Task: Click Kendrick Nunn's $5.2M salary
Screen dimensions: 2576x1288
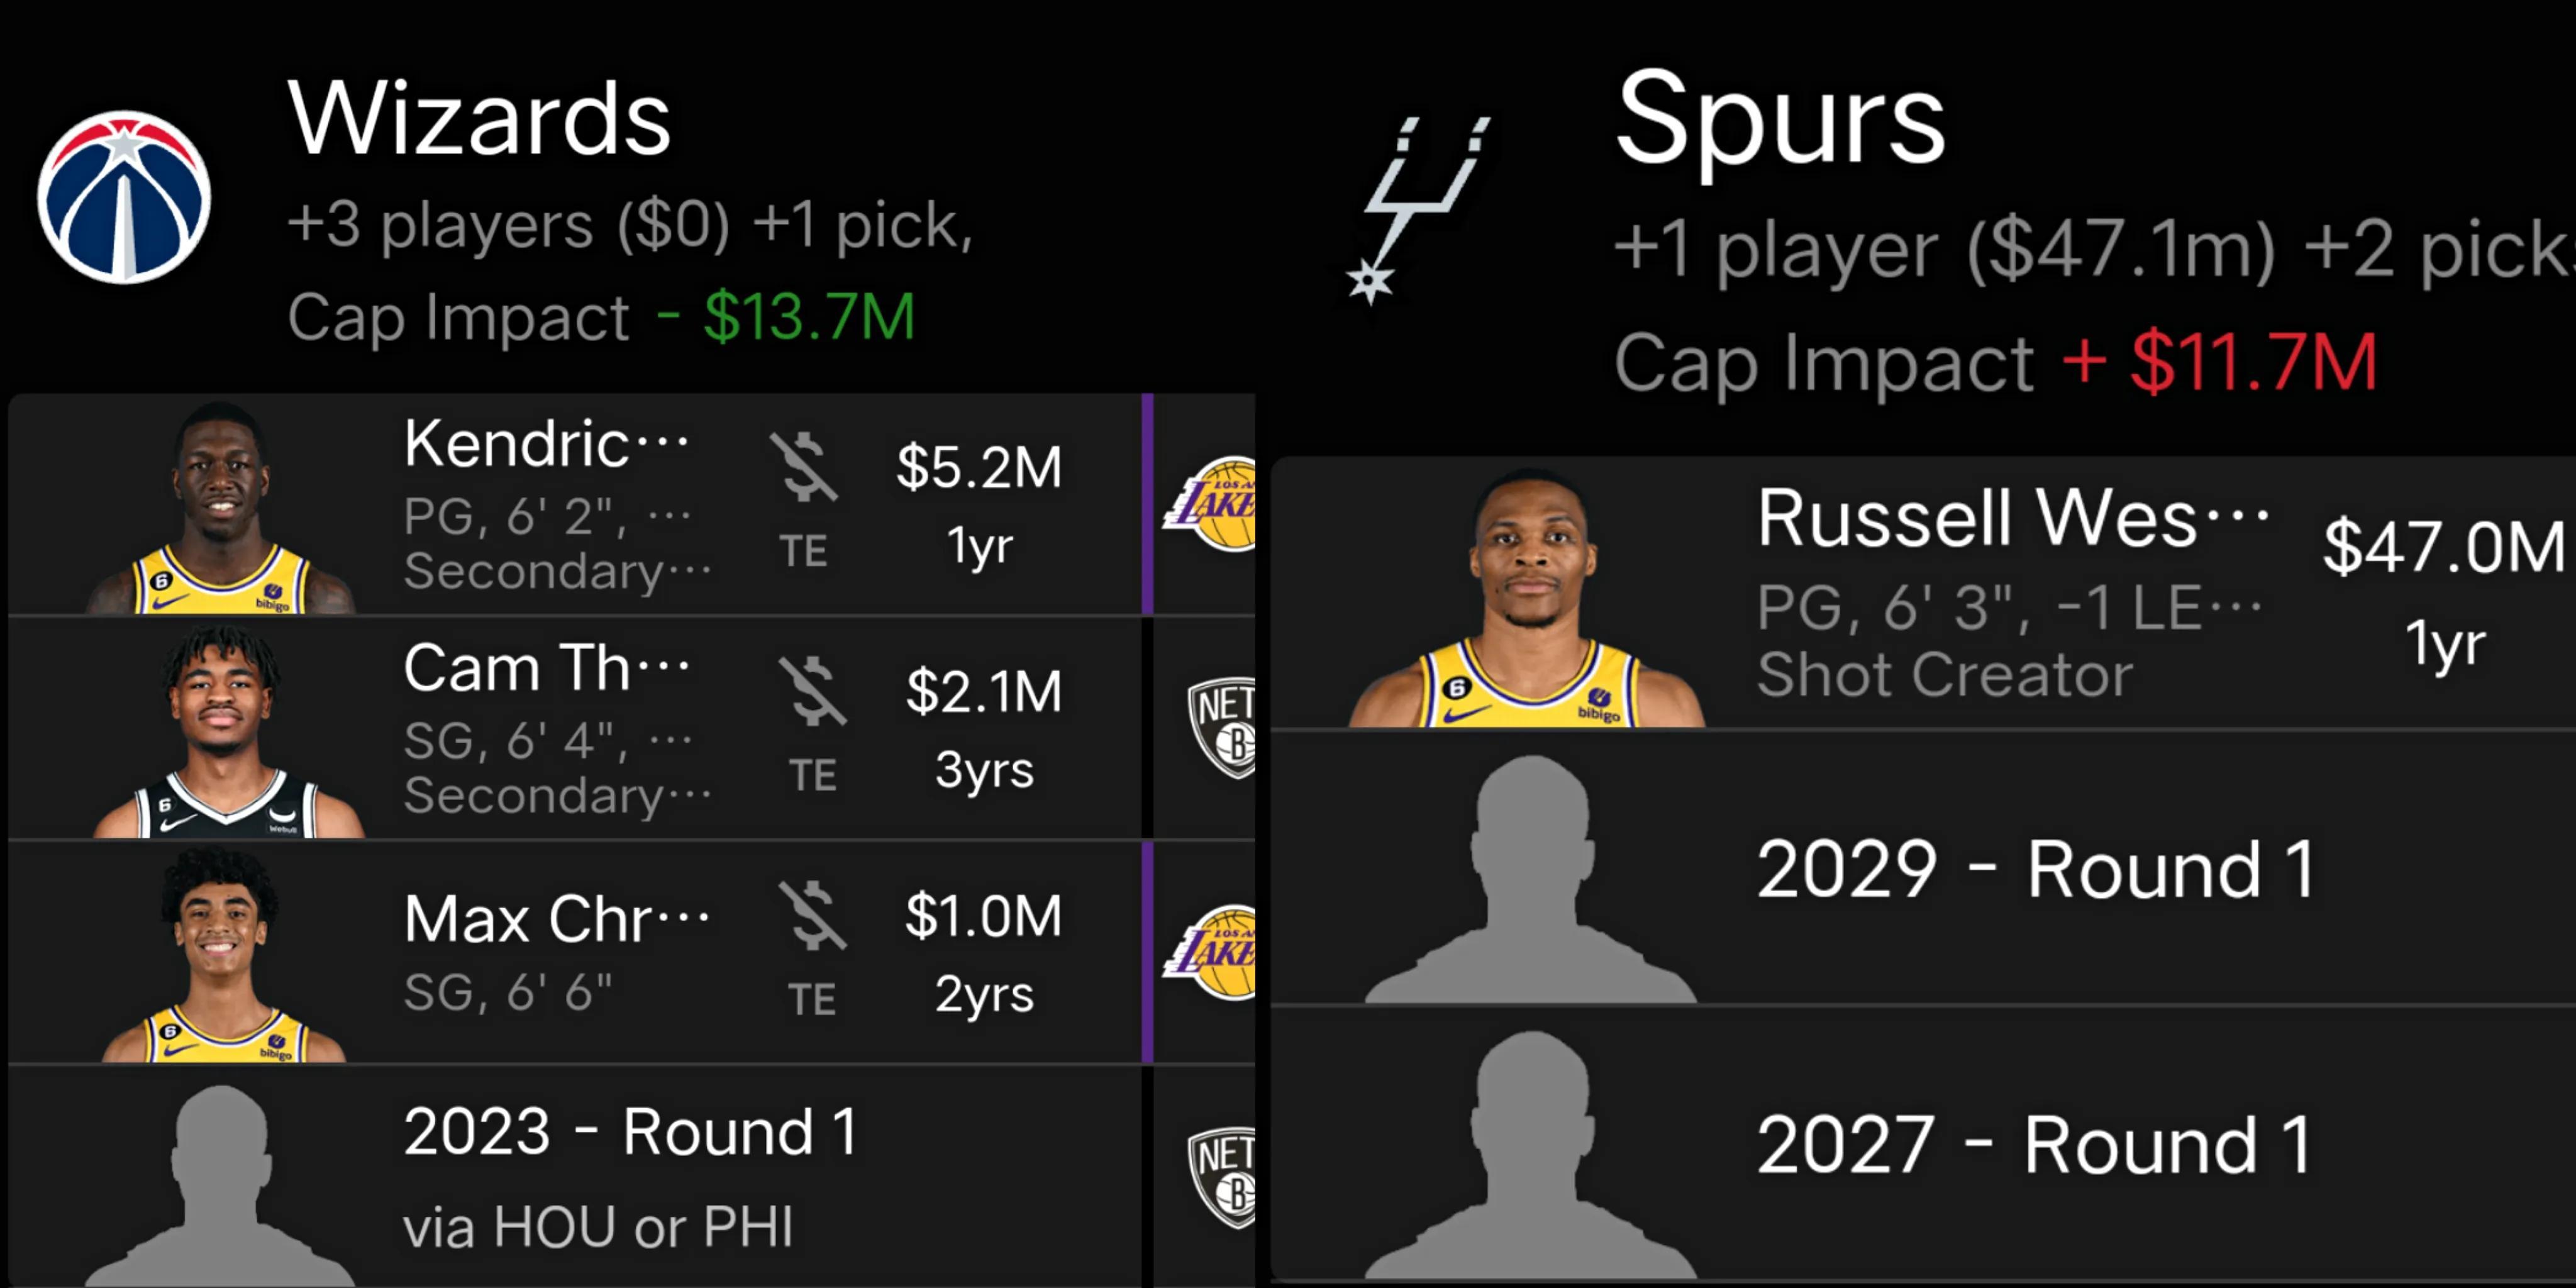Action: coord(979,467)
